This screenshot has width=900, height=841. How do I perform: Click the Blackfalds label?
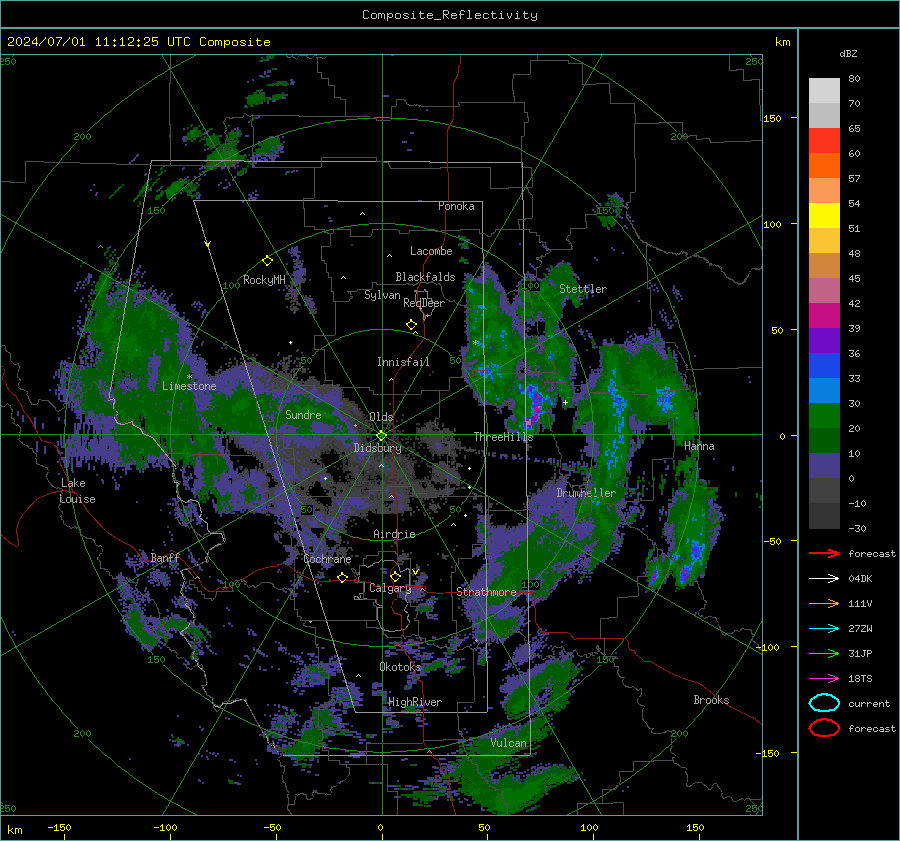pos(425,277)
